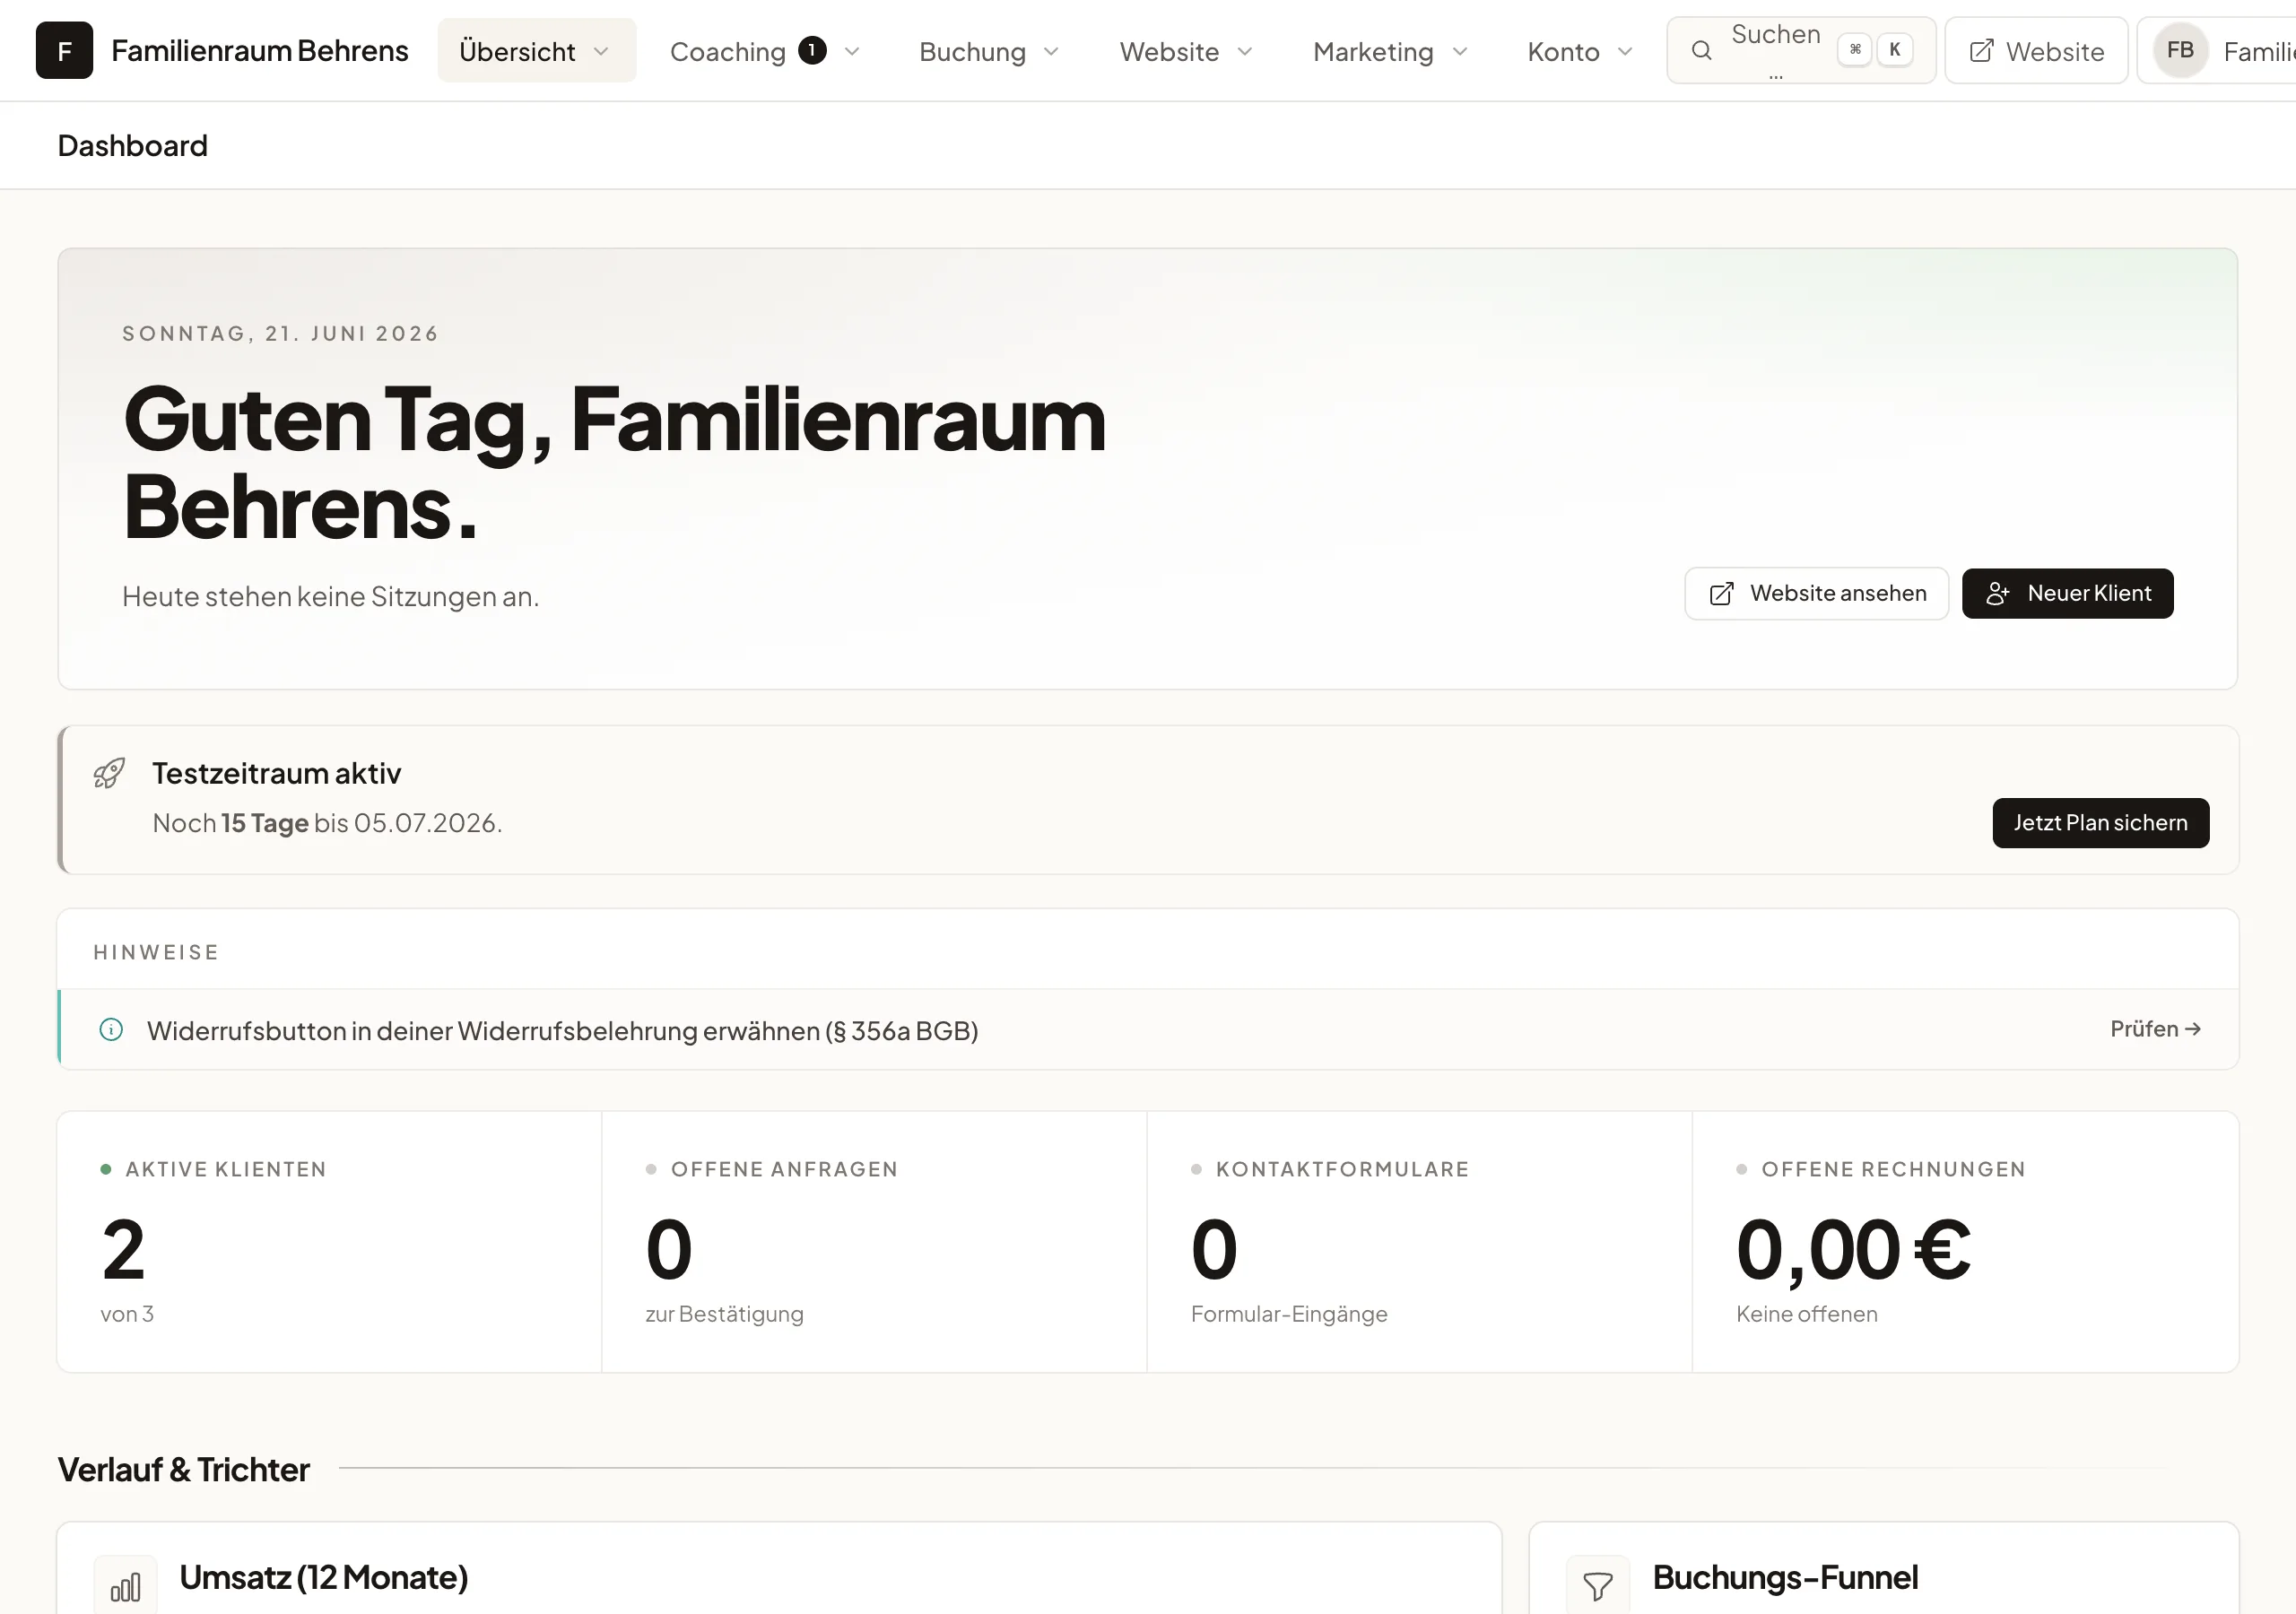Click the Verlauf & Trichter heading
Image resolution: width=2296 pixels, height=1614 pixels.
tap(184, 1470)
